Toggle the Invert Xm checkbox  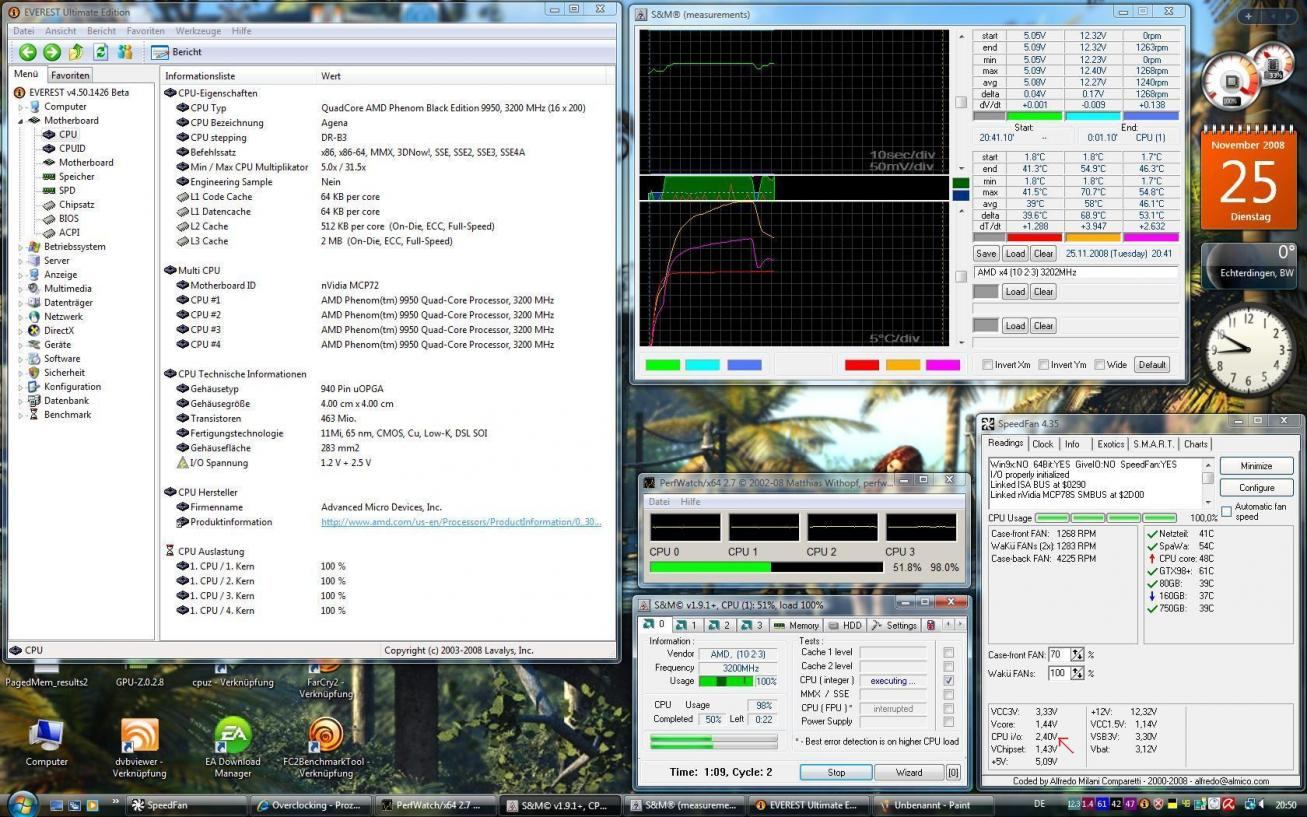point(988,365)
